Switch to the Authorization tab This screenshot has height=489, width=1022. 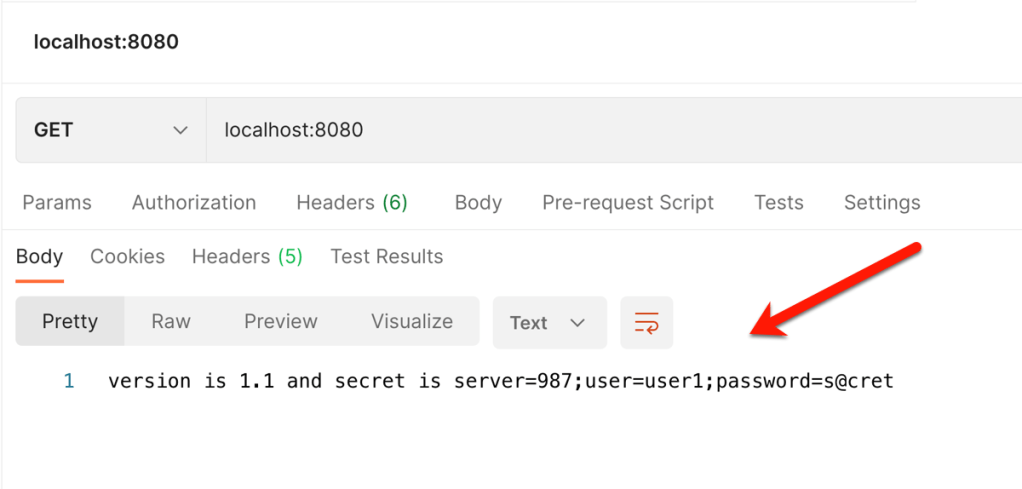194,203
